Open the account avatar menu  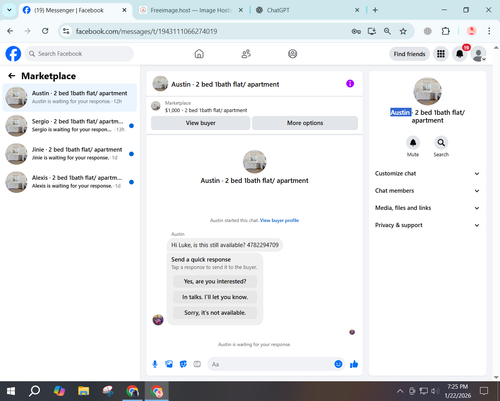[478, 54]
